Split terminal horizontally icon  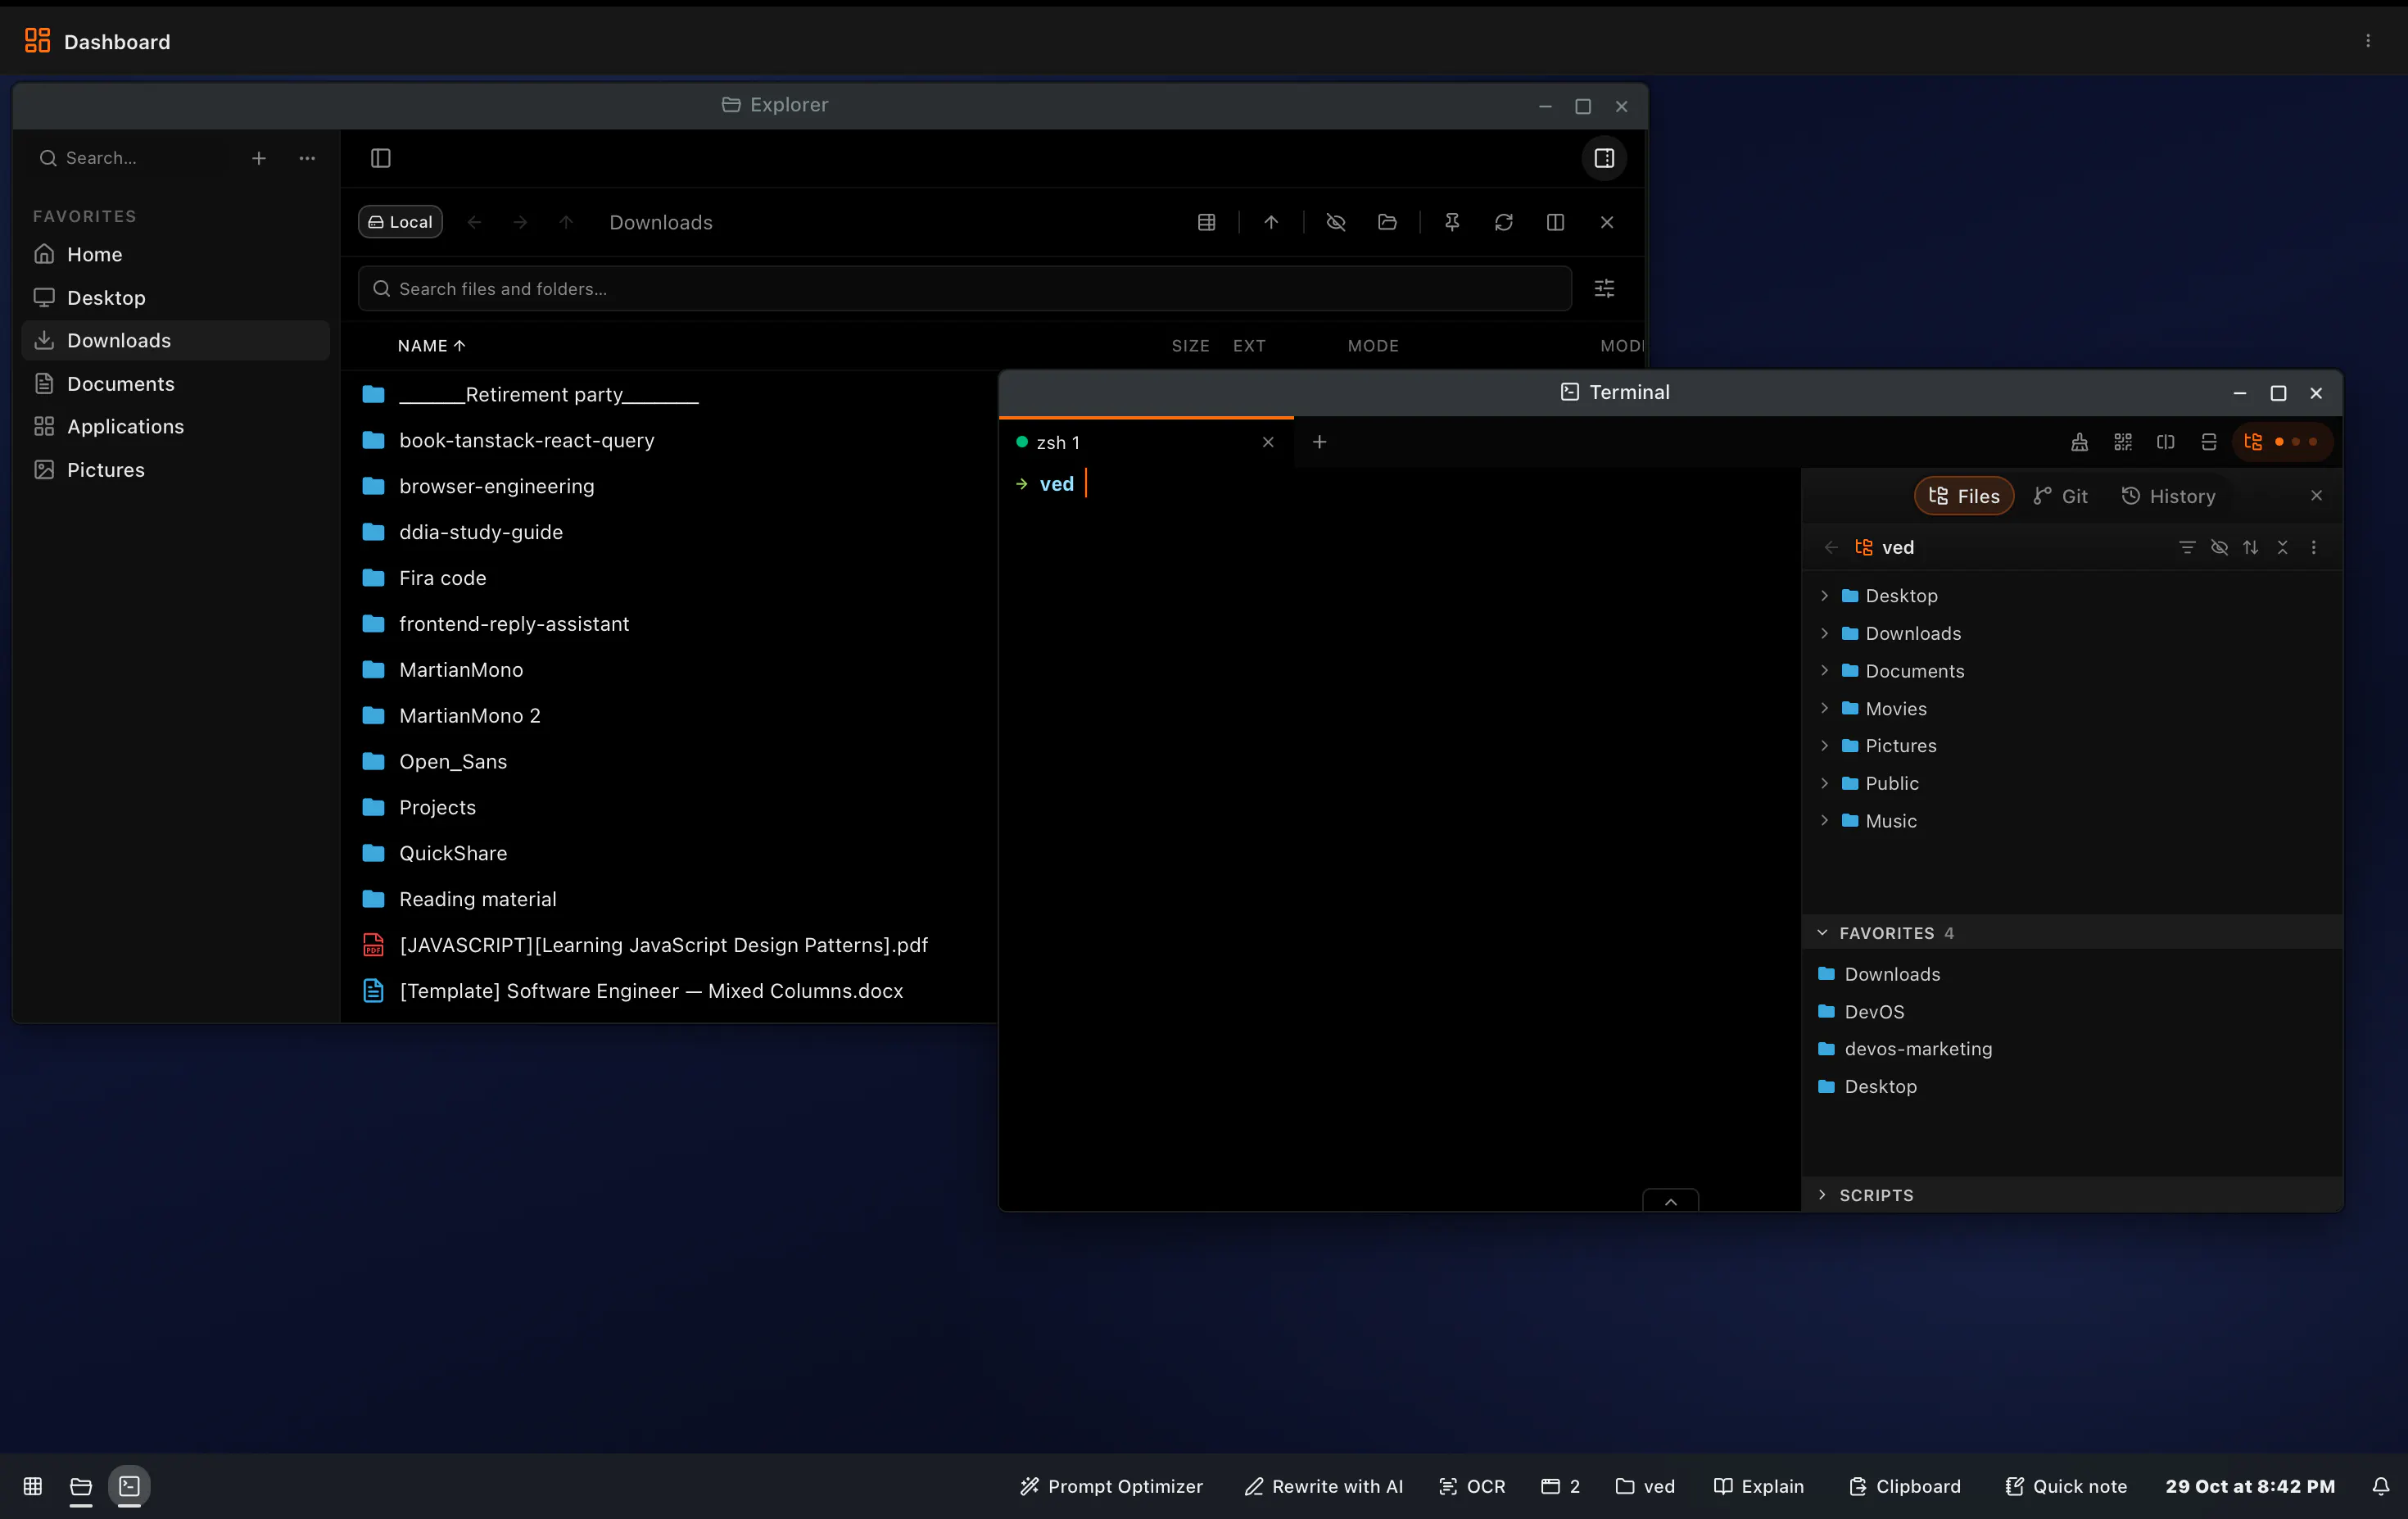click(x=2209, y=442)
